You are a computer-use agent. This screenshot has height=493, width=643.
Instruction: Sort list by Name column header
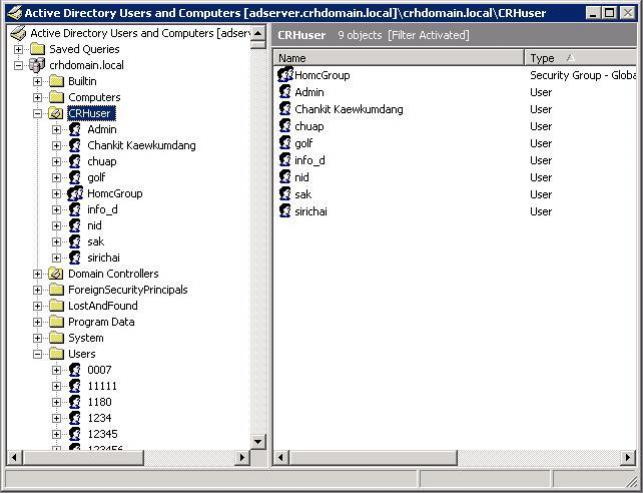click(399, 58)
